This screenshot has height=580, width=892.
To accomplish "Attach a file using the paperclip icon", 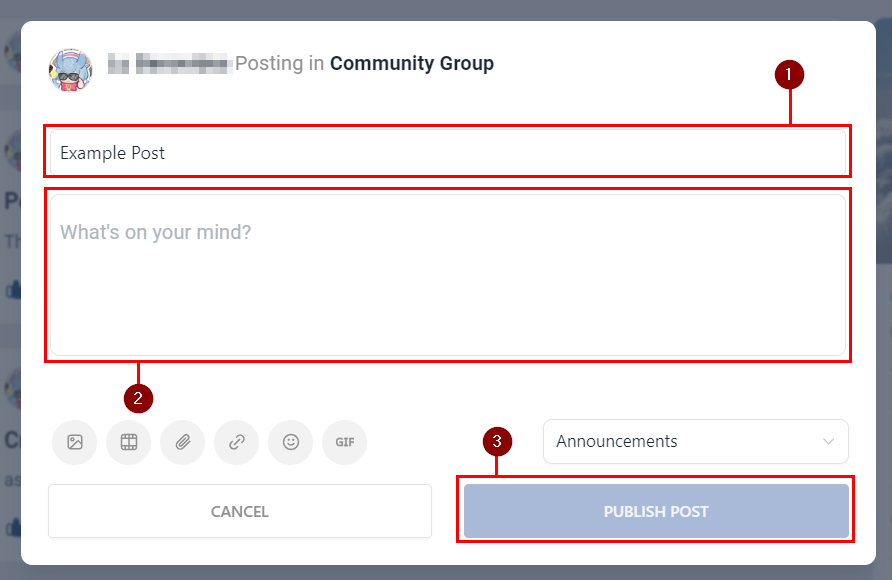I will pos(182,442).
